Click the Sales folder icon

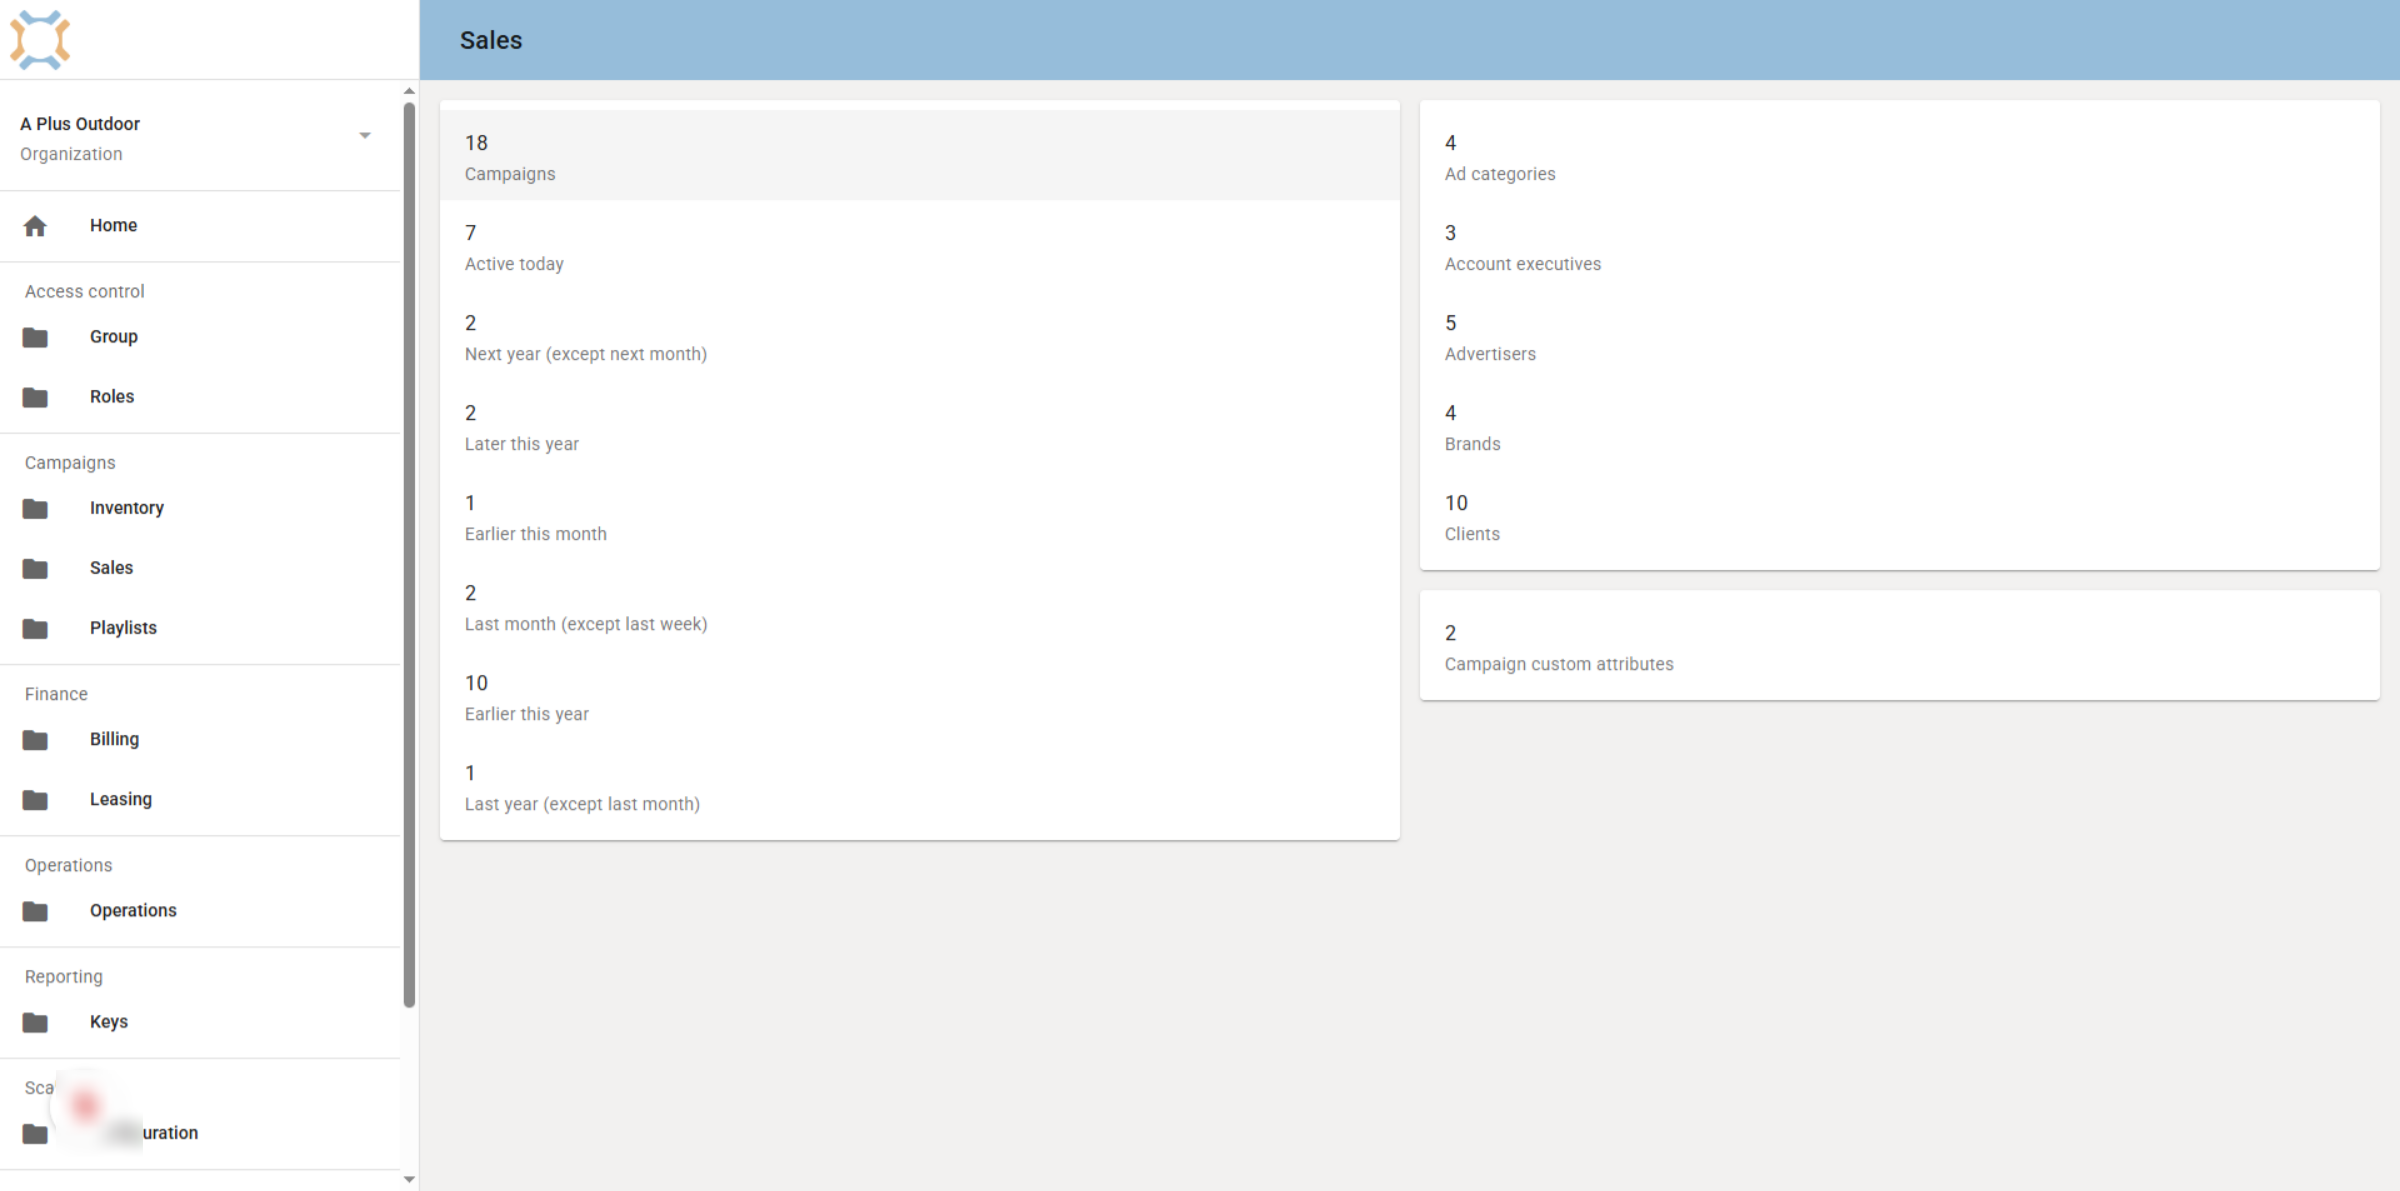pyautogui.click(x=35, y=568)
